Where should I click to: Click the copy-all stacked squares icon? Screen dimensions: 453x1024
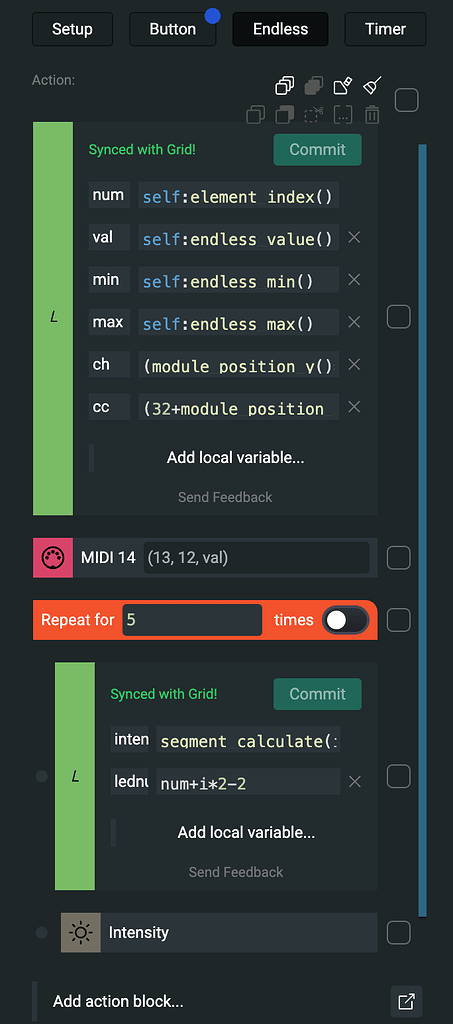point(285,86)
